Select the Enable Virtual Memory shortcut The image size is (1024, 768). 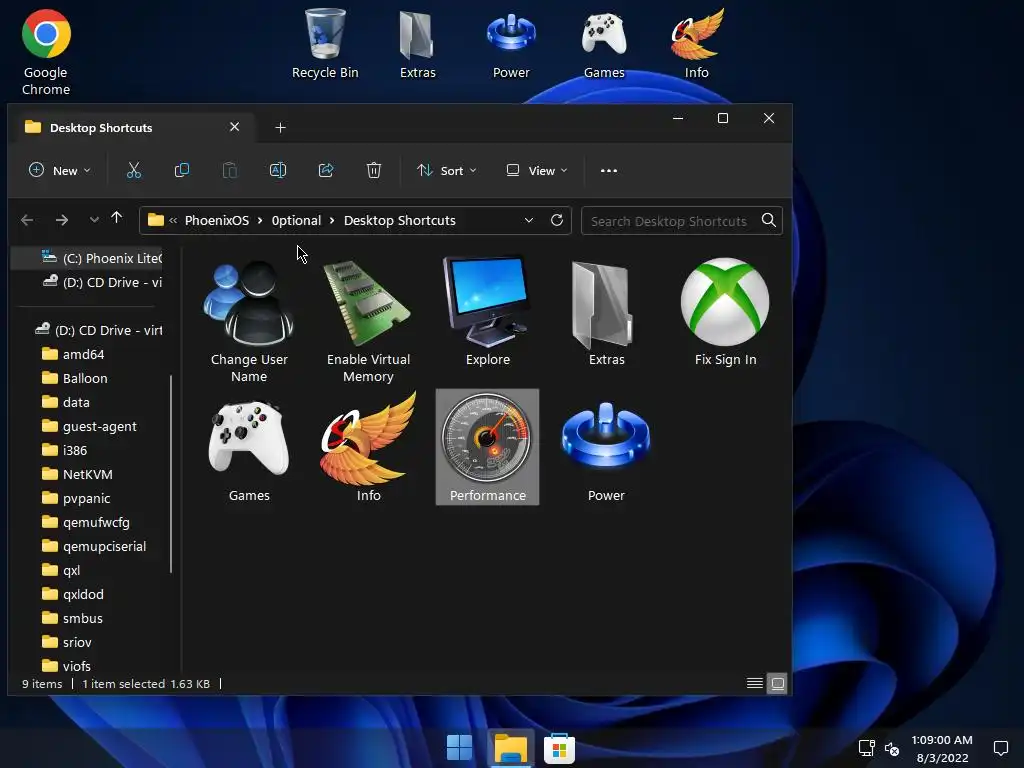tap(368, 321)
